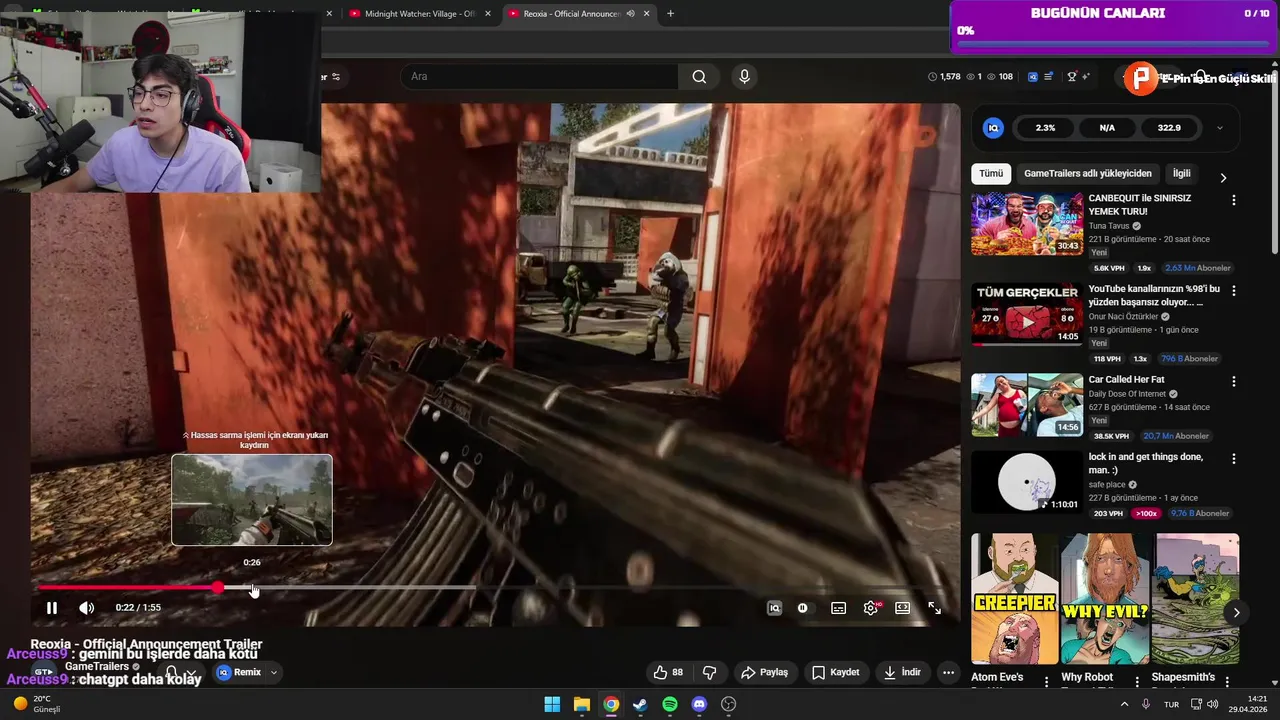
Task: Open the trophy icon in top bar
Action: point(1072,77)
